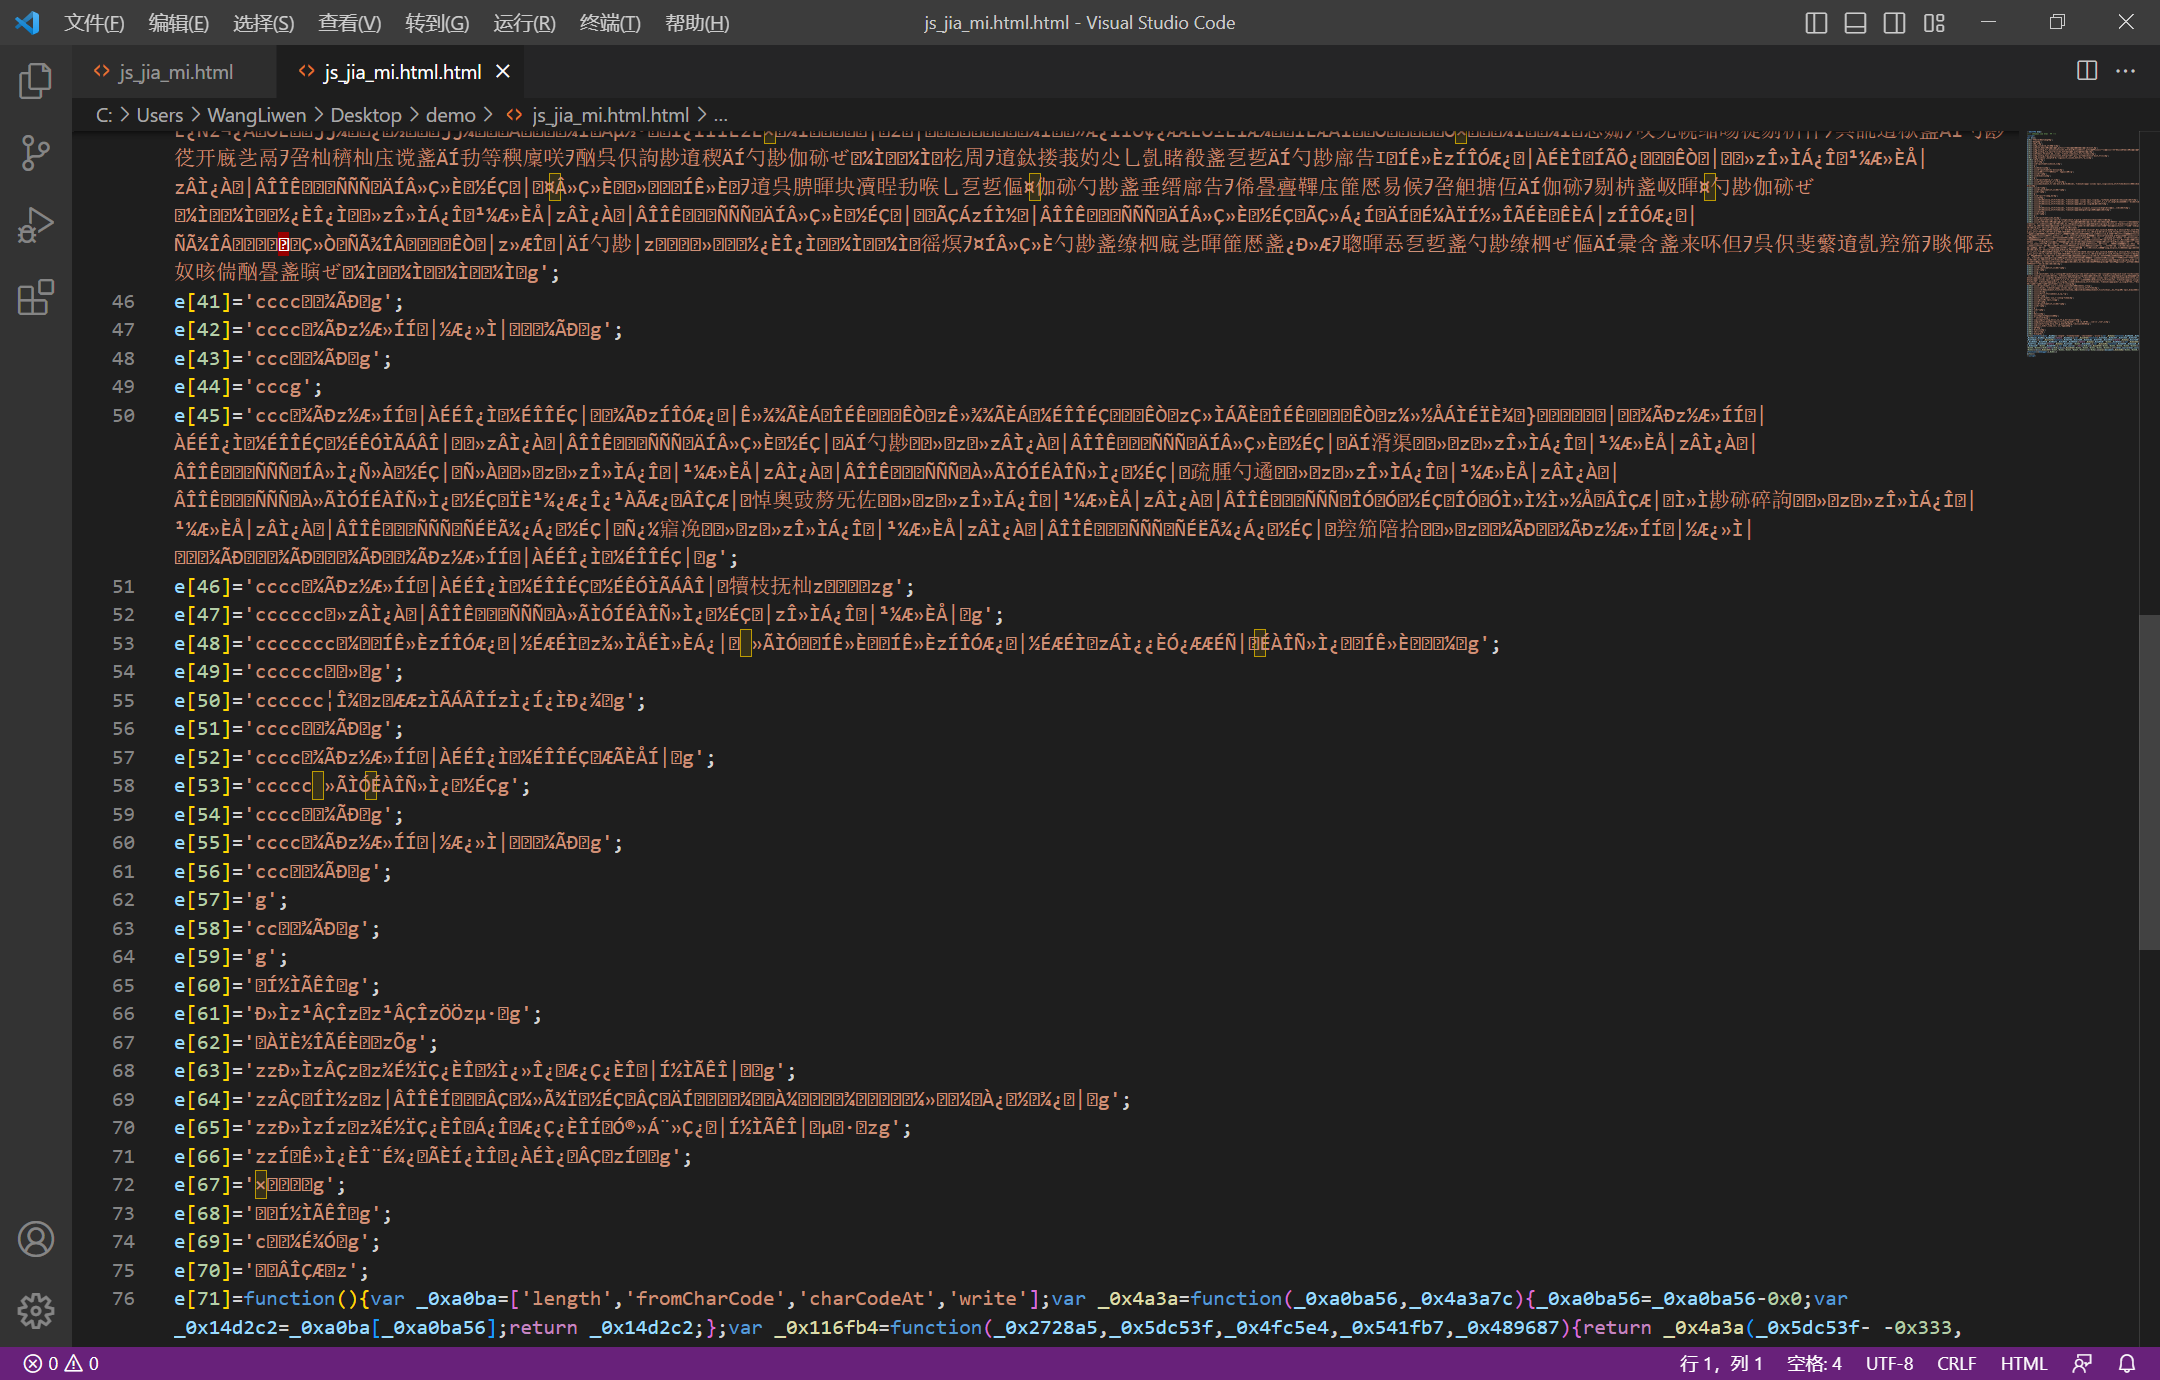This screenshot has width=2160, height=1380.
Task: Open the 终端(T) menu
Action: tap(610, 22)
